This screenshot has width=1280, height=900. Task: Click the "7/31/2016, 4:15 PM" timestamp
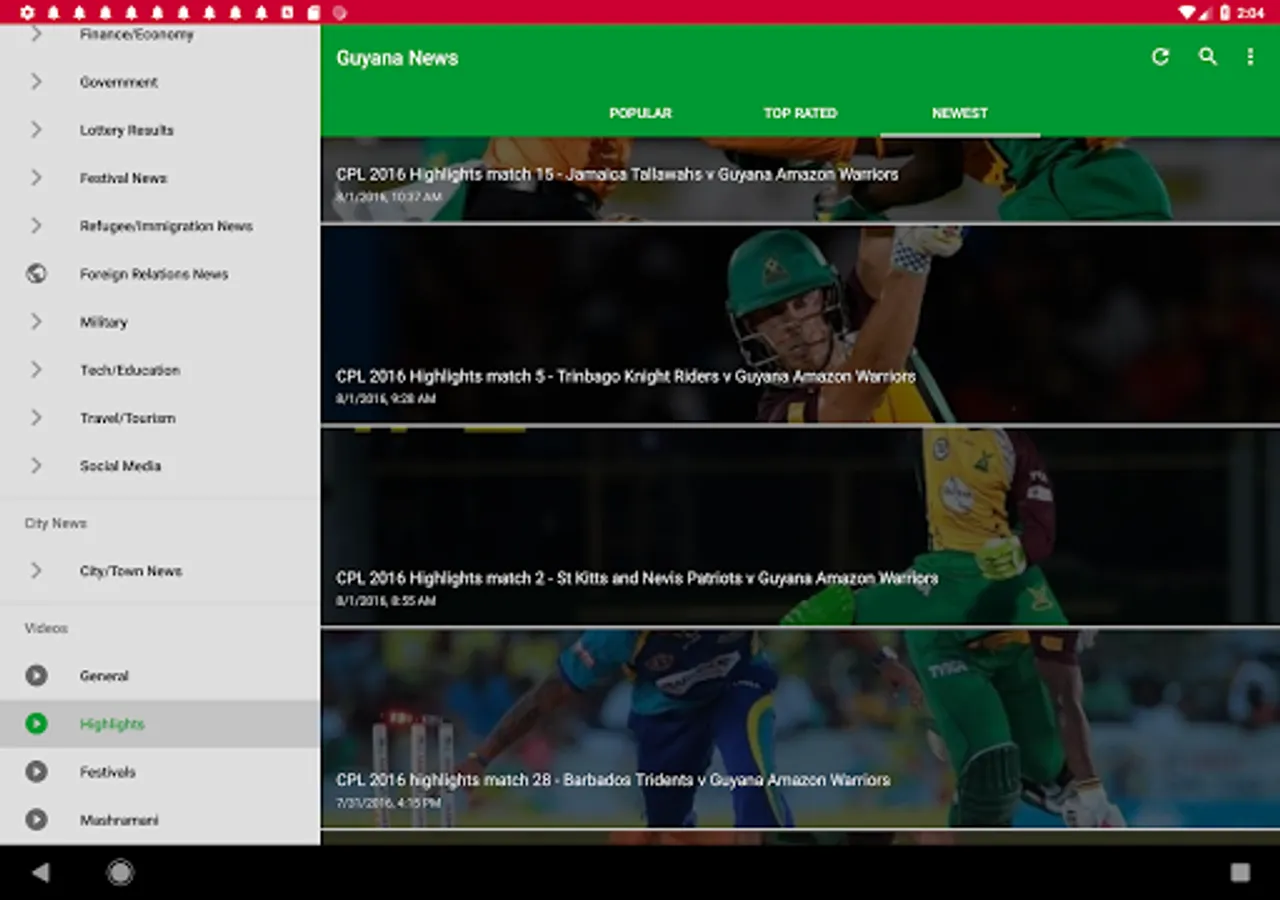coord(389,802)
